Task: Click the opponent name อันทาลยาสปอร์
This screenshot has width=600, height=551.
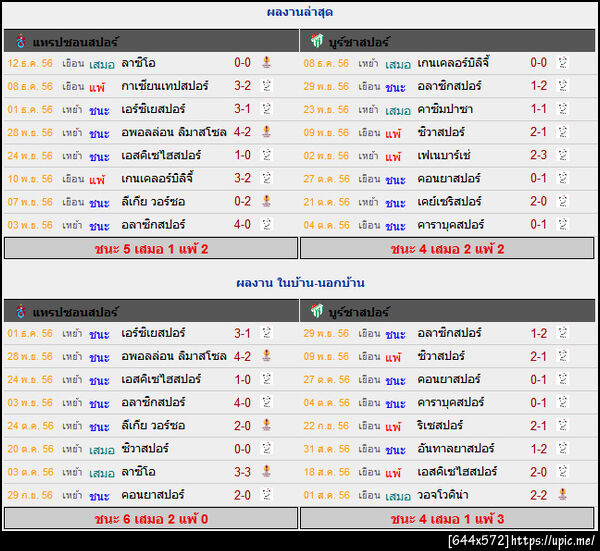Action: 456,448
